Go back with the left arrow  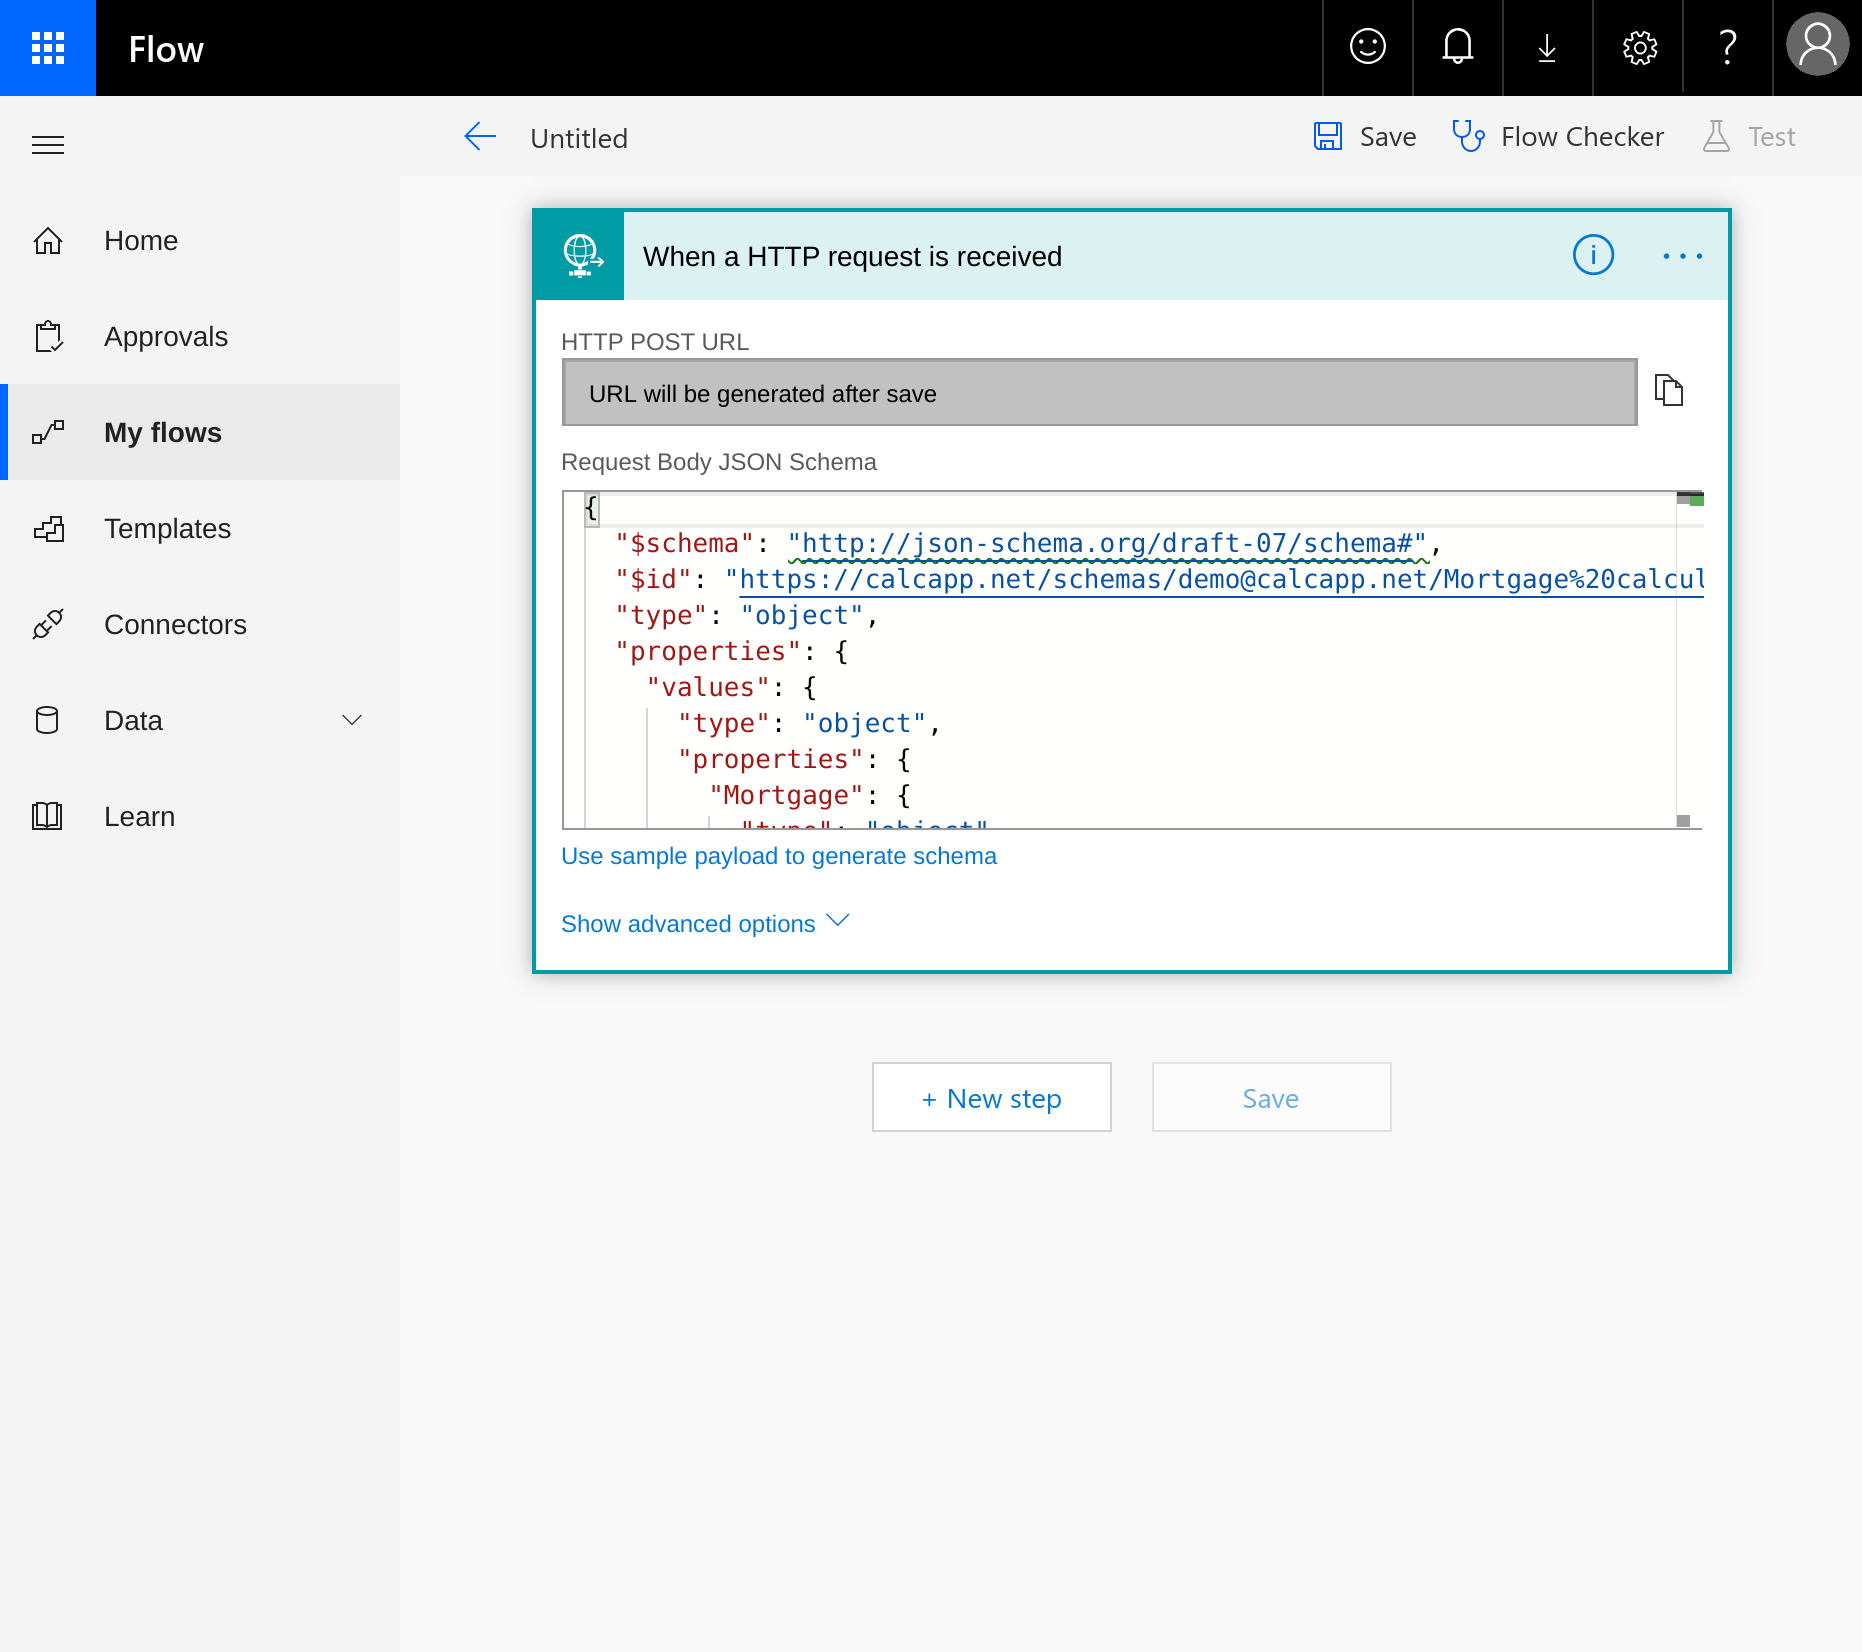tap(480, 137)
